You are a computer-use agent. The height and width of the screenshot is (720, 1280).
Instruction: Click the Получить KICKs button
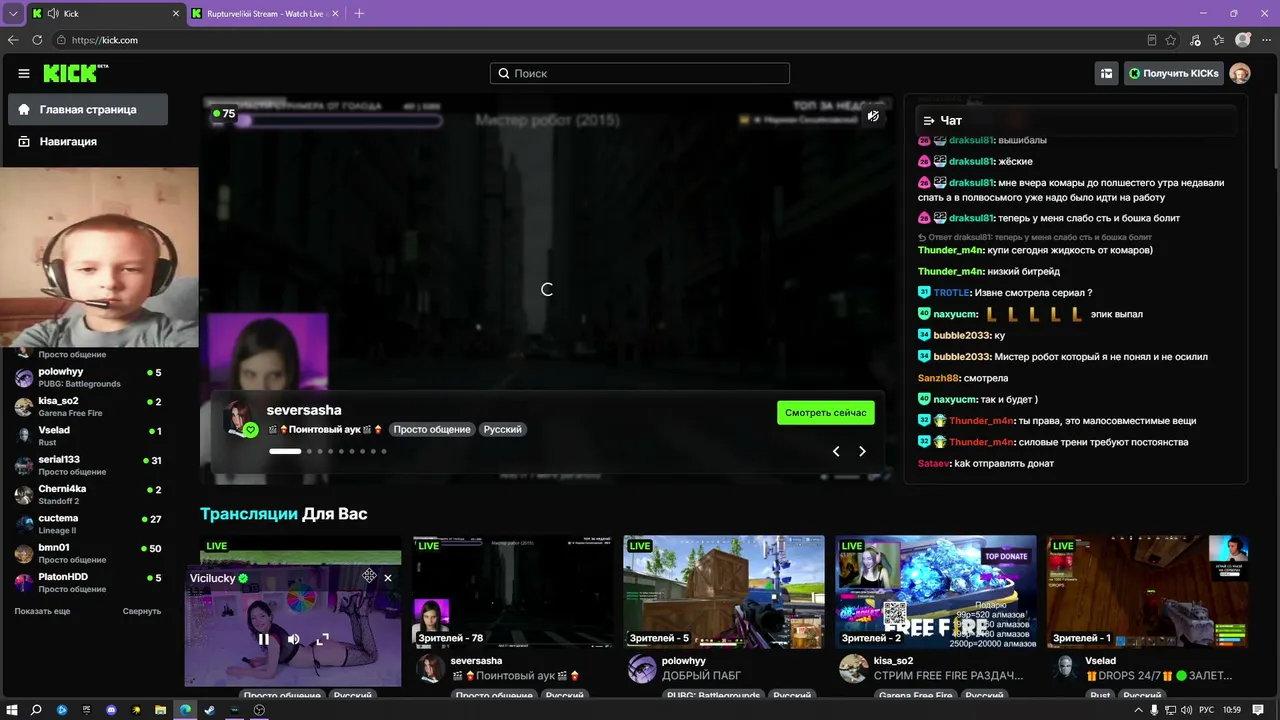pos(1174,73)
